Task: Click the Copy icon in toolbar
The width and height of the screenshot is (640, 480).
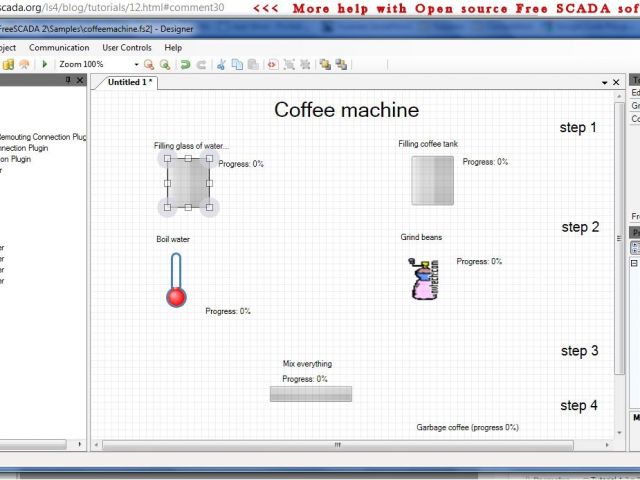Action: pyautogui.click(x=237, y=64)
